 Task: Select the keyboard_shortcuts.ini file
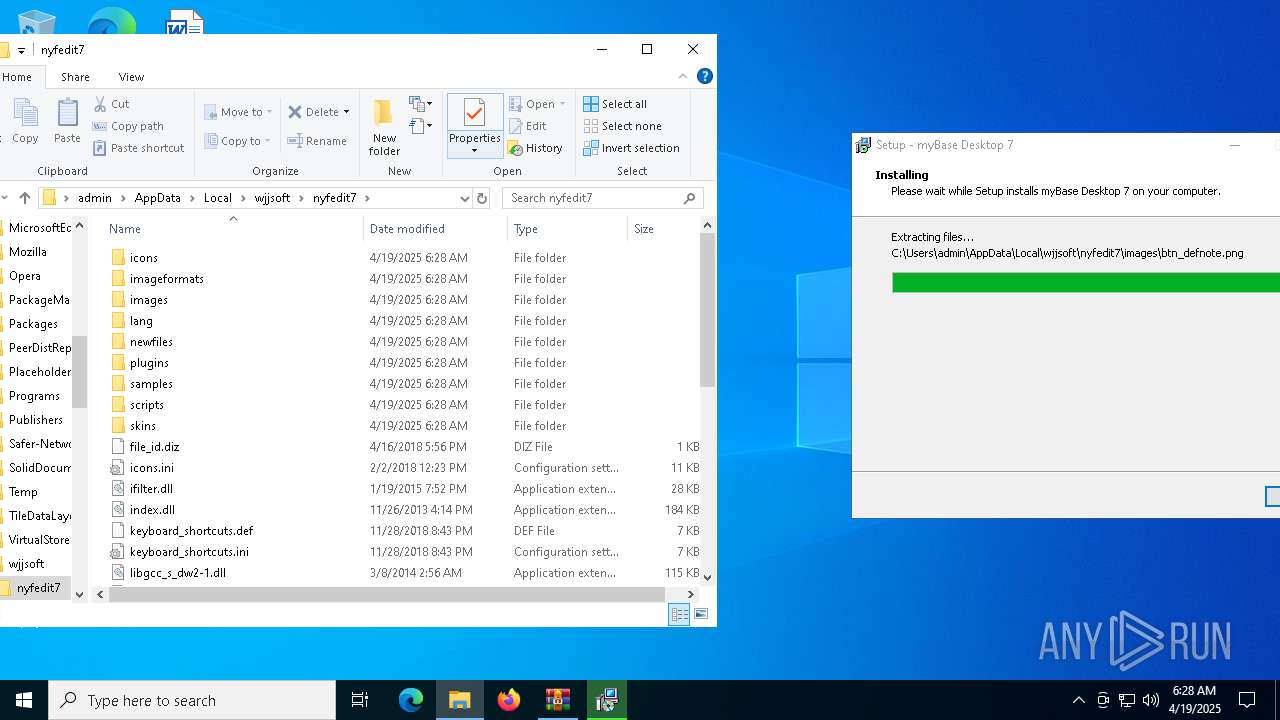[x=404, y=552]
